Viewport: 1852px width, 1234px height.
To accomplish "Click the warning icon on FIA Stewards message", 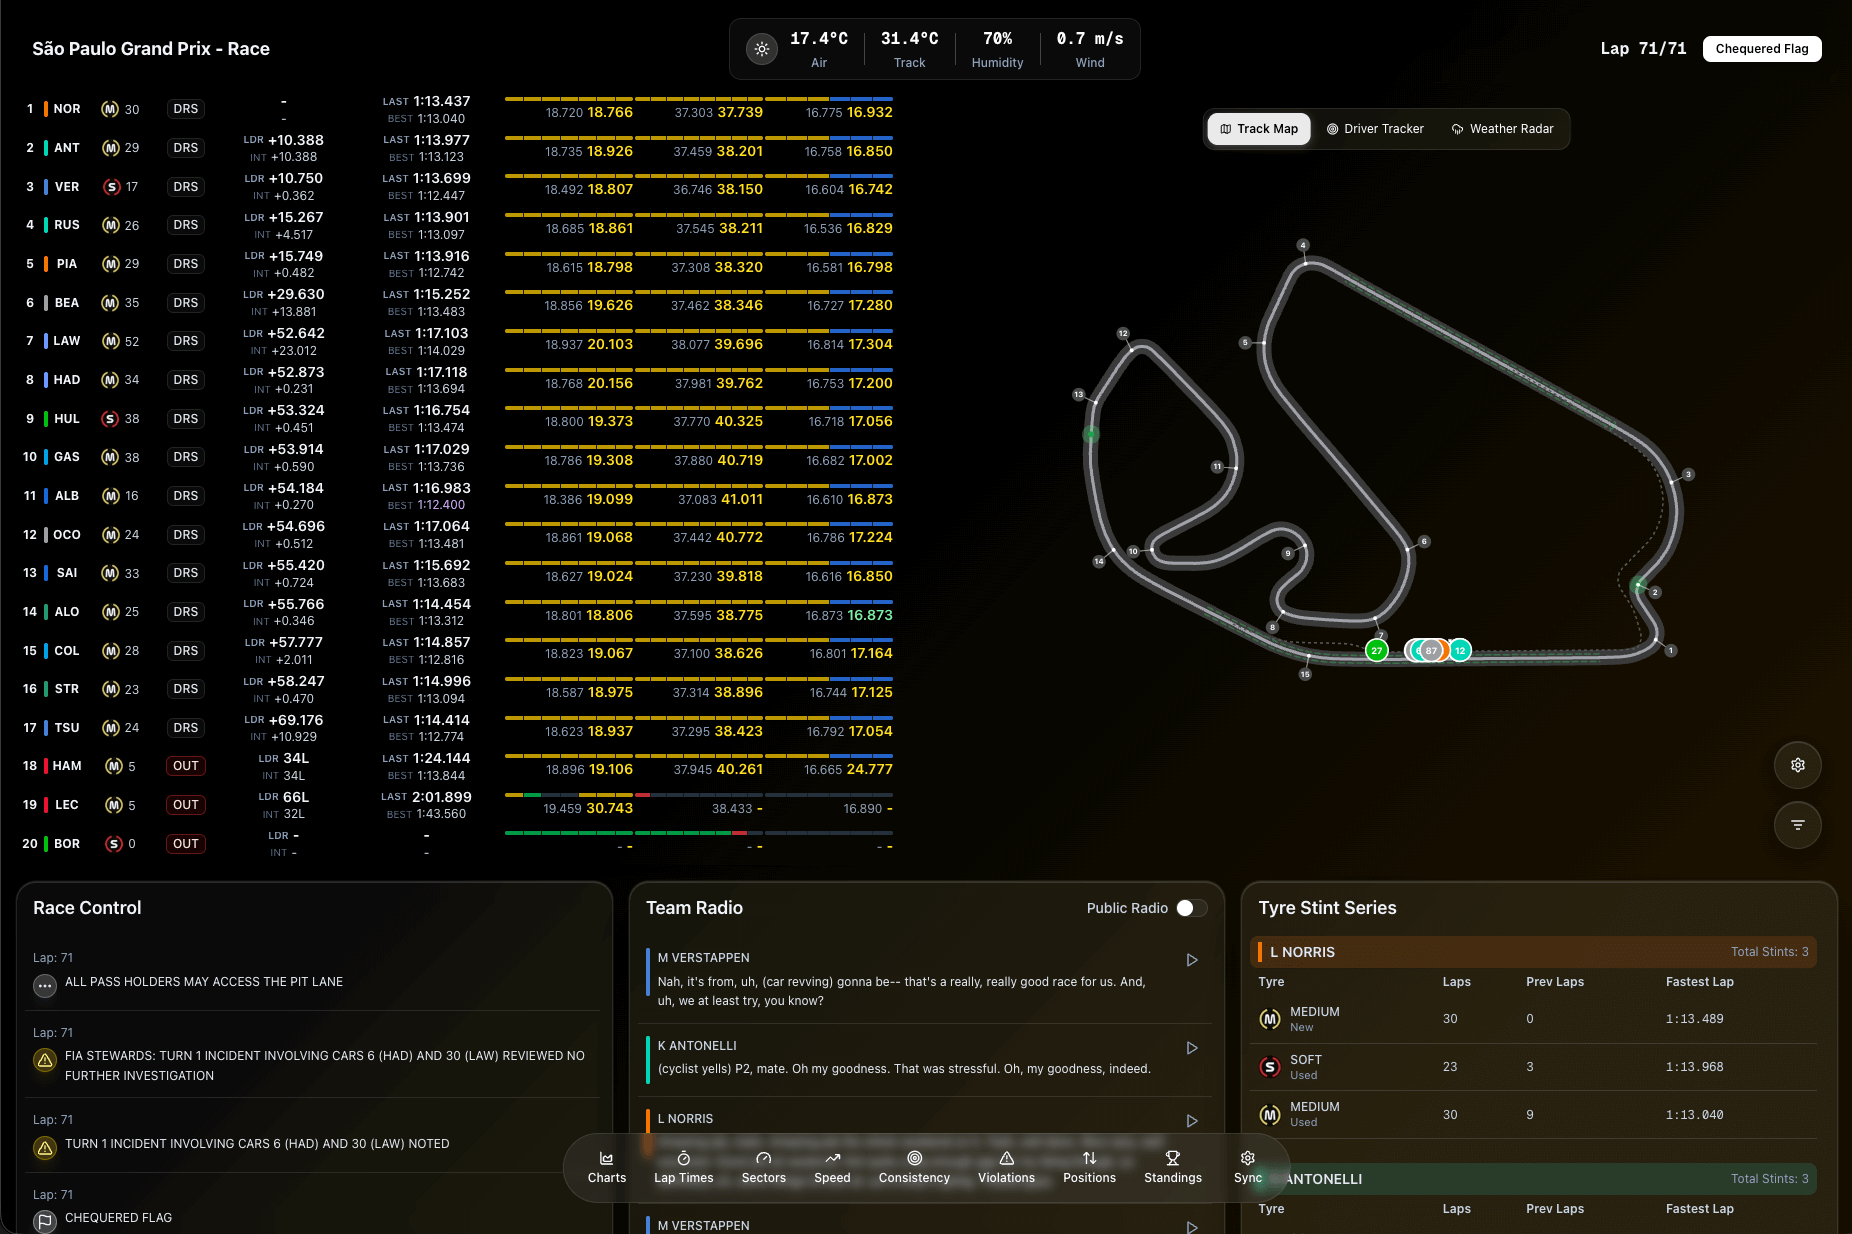I will point(45,1060).
